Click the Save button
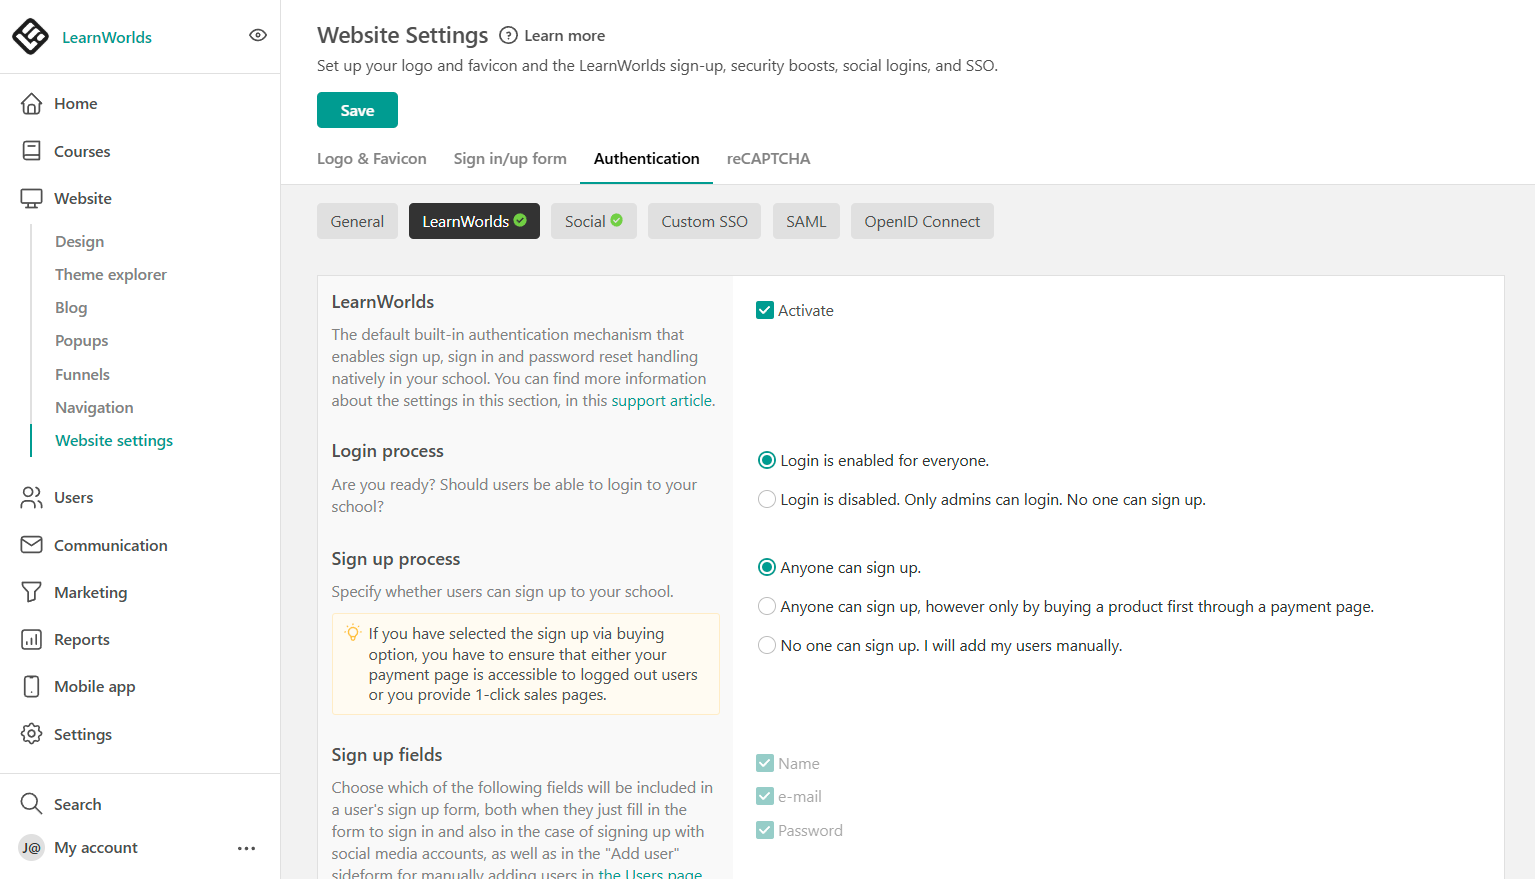1535x879 pixels. 357,110
